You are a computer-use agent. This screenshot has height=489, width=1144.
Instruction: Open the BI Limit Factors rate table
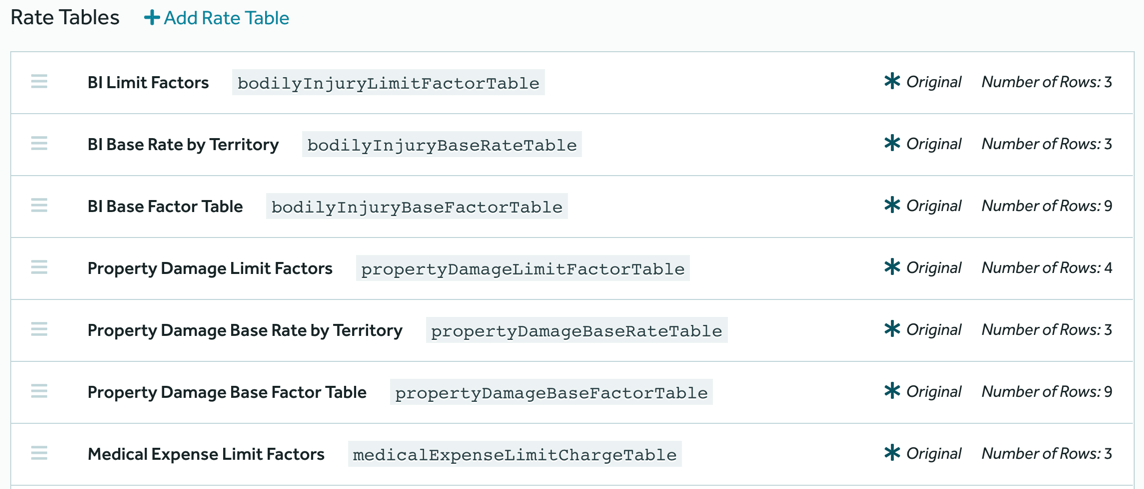click(x=148, y=82)
